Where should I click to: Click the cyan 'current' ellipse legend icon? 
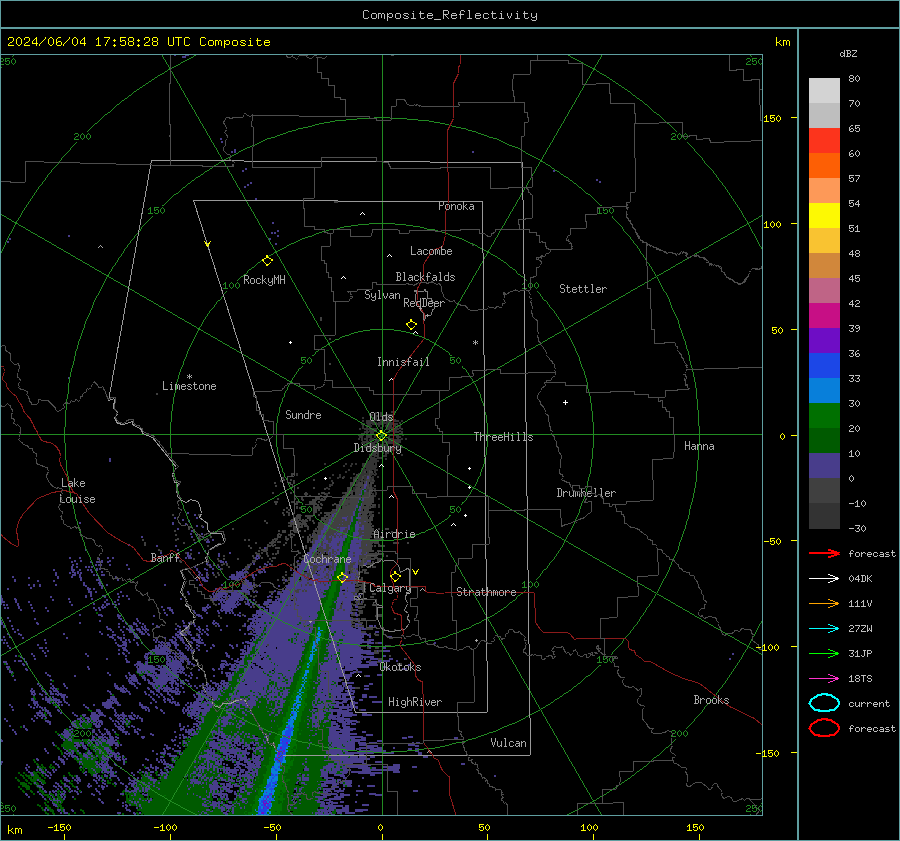[x=824, y=703]
